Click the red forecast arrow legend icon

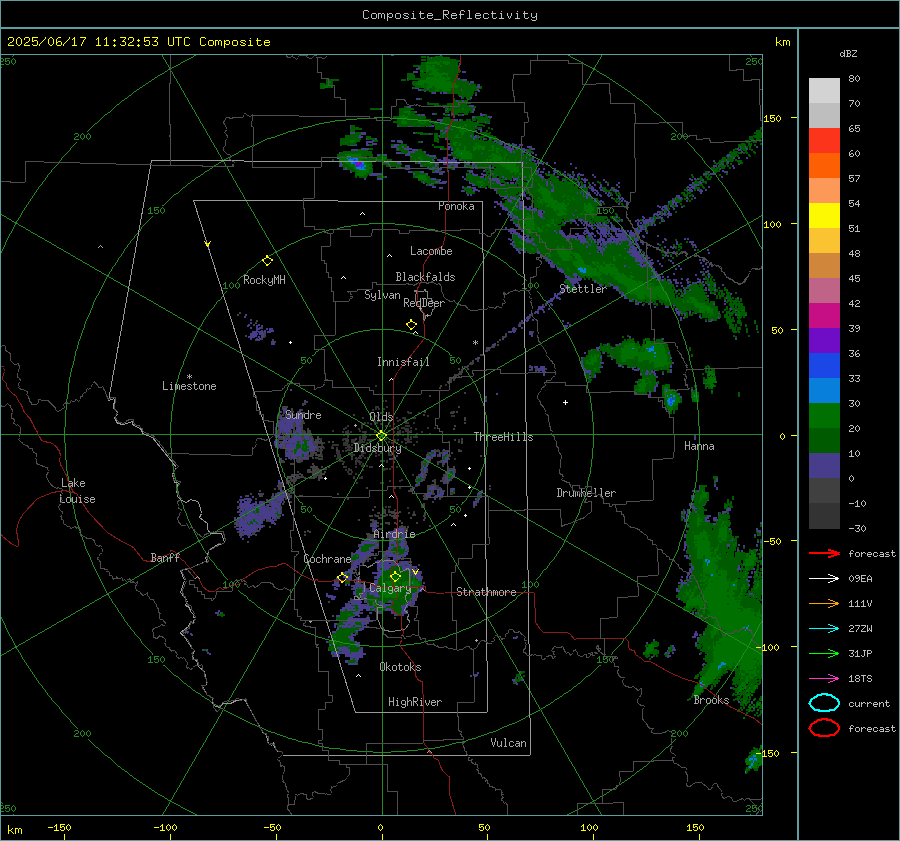pos(824,553)
